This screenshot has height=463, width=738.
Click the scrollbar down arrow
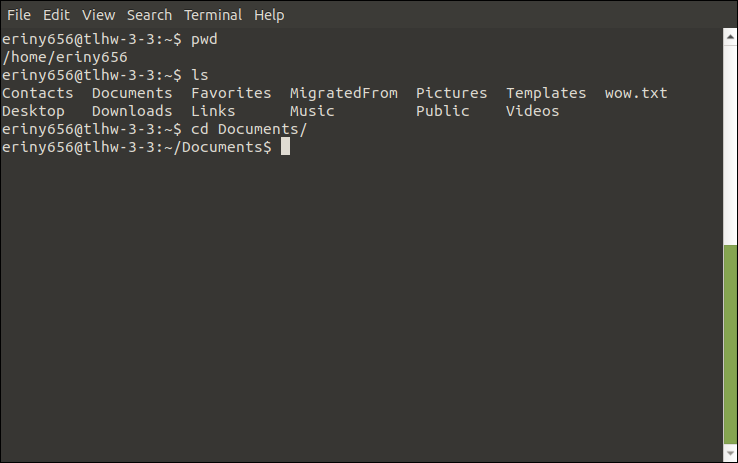730,453
